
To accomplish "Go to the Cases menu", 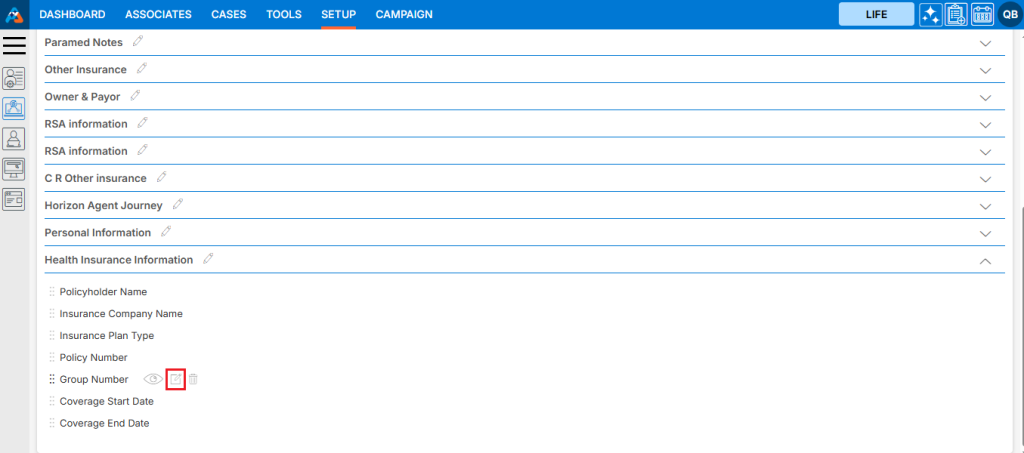I will (x=229, y=15).
